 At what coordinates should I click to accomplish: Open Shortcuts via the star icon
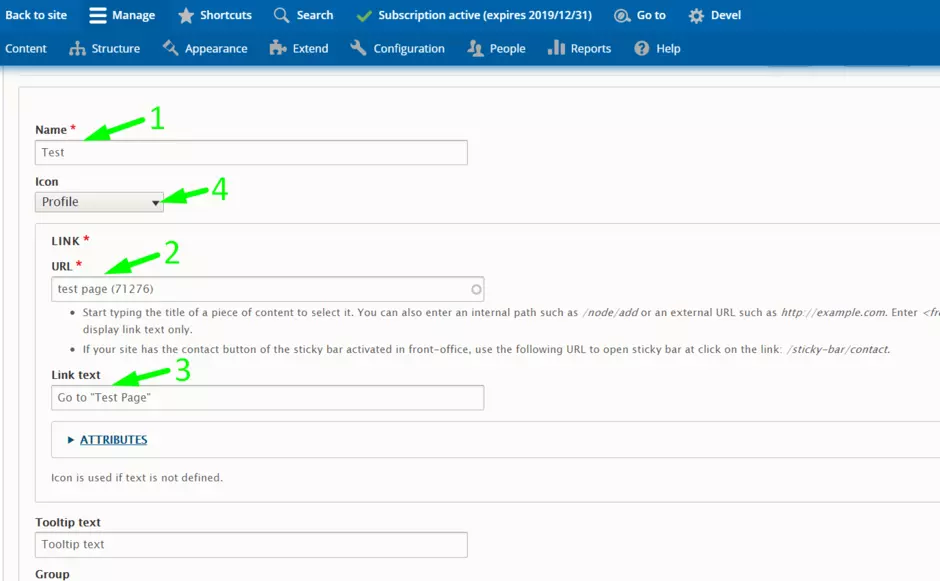coord(186,16)
